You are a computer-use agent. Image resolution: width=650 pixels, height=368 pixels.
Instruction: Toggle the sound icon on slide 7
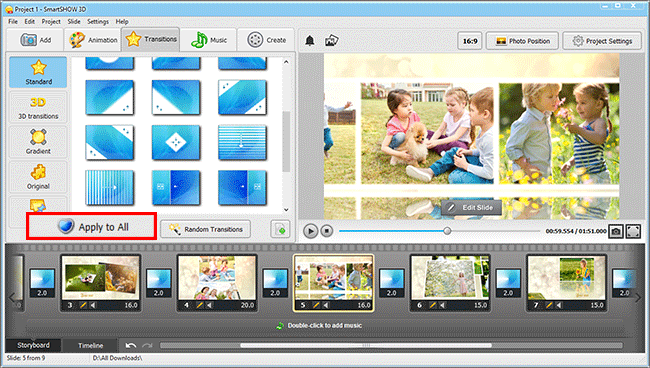(x=559, y=305)
